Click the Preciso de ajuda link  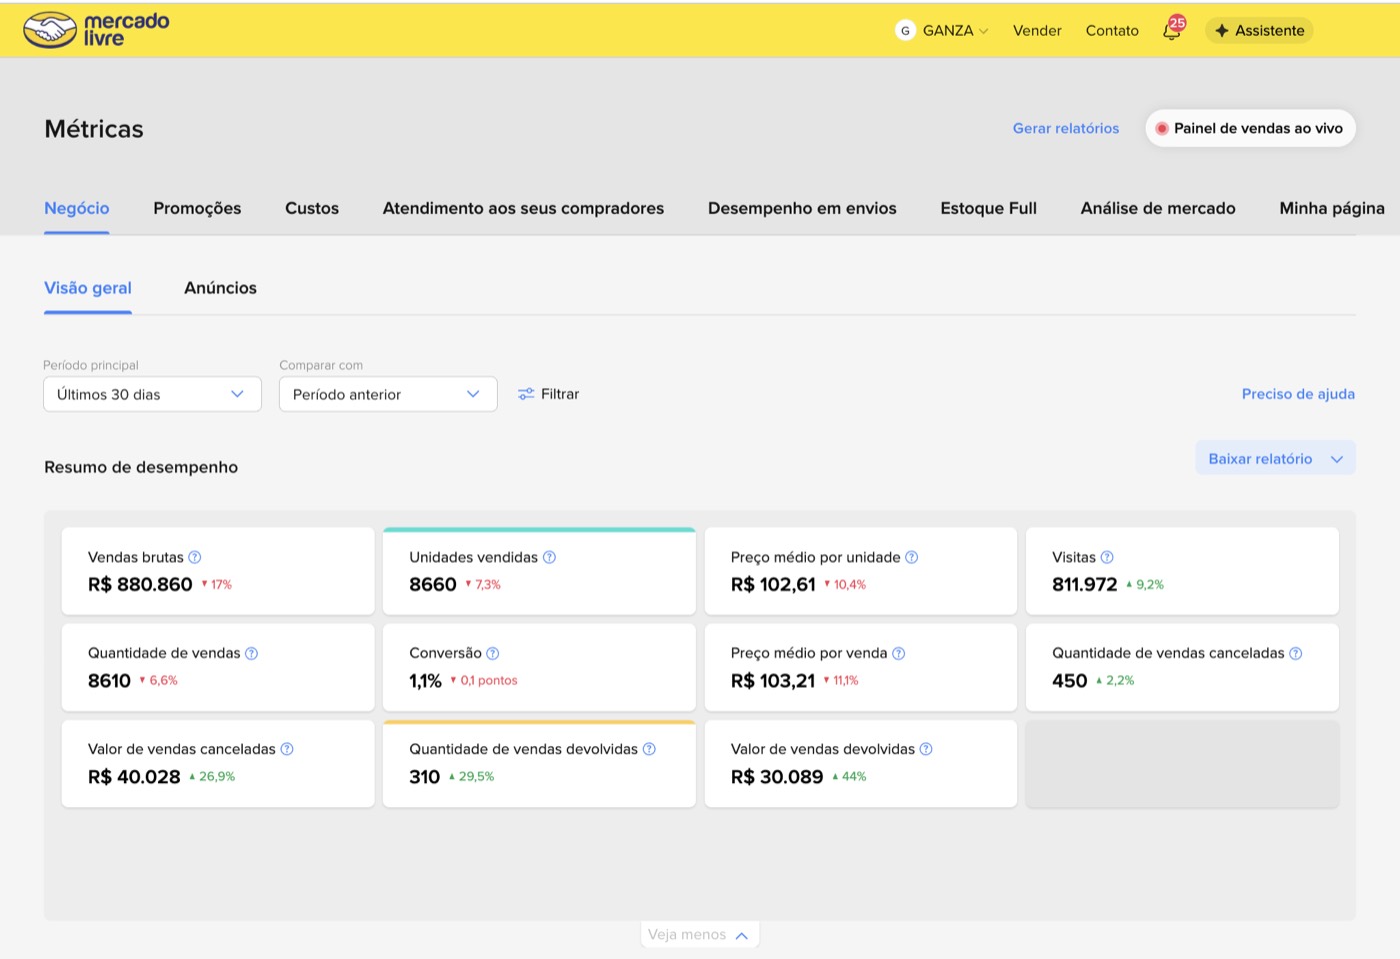(x=1298, y=394)
